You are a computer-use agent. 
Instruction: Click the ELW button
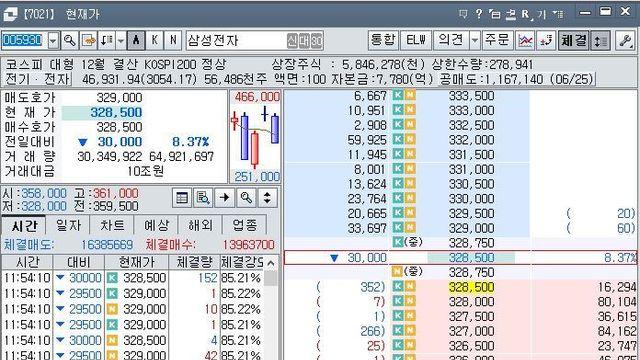[416, 40]
